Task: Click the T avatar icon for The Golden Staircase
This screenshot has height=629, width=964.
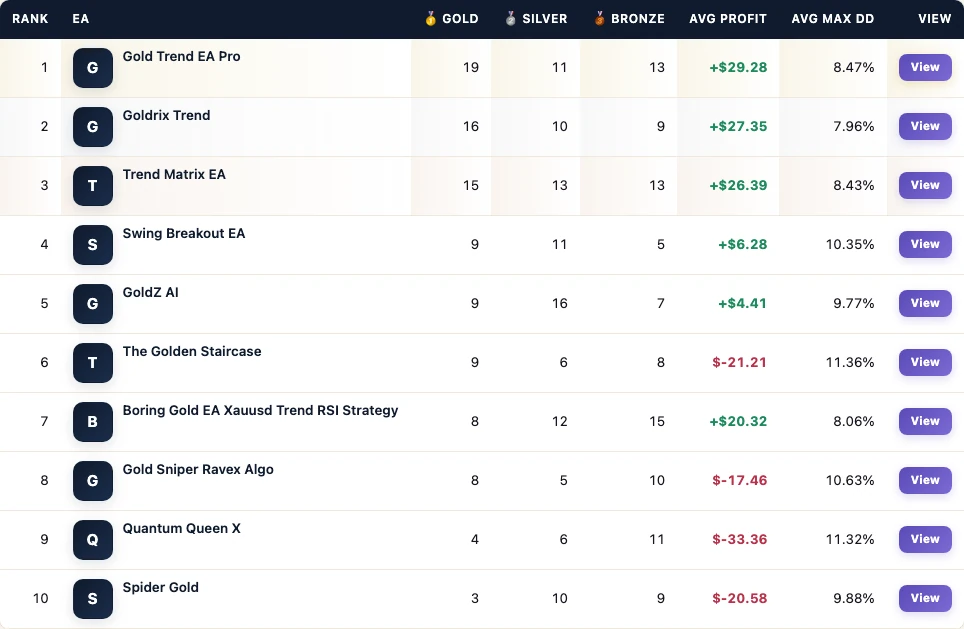Action: pos(93,363)
